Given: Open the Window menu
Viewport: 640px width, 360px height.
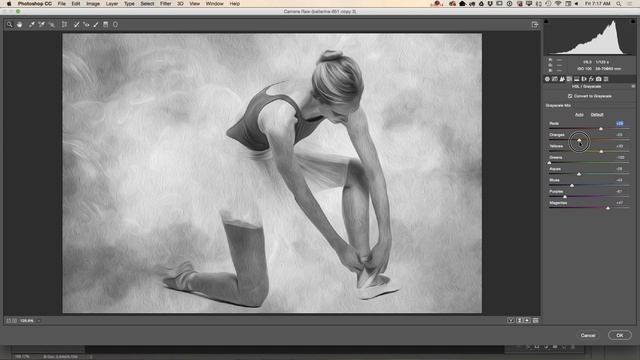Looking at the screenshot, I should (214, 4).
